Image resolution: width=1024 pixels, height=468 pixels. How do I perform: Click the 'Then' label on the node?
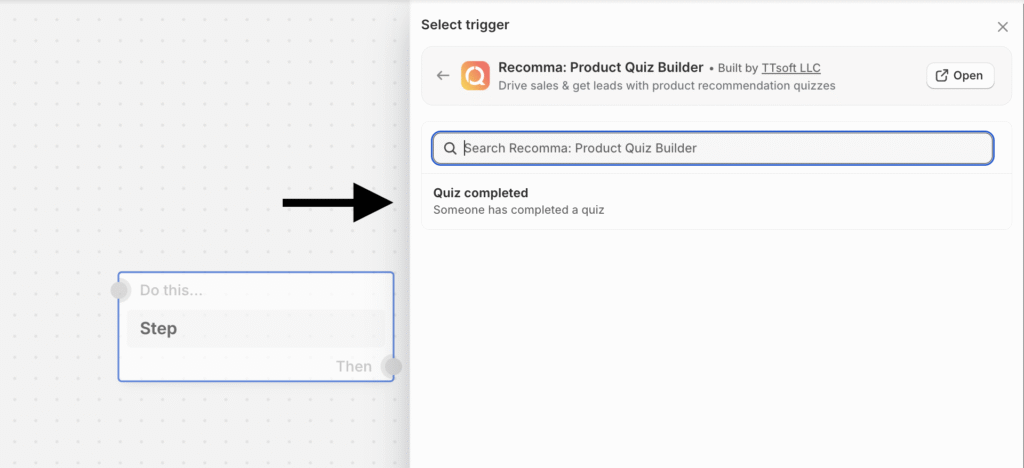tap(354, 367)
